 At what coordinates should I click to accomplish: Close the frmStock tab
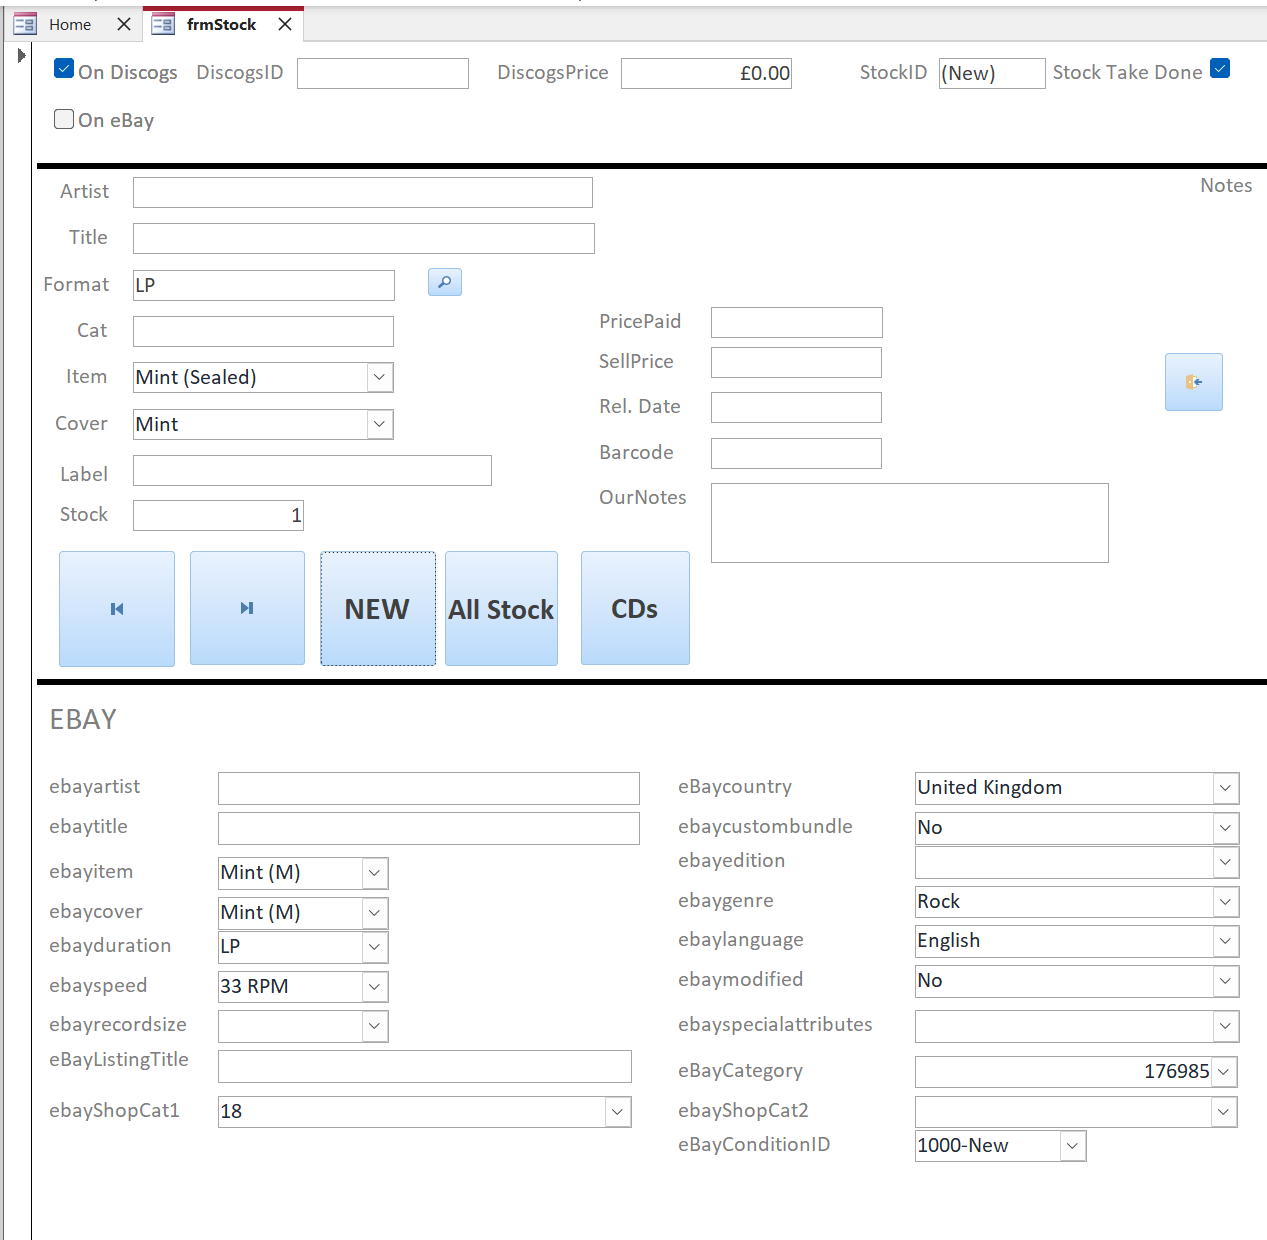(285, 24)
